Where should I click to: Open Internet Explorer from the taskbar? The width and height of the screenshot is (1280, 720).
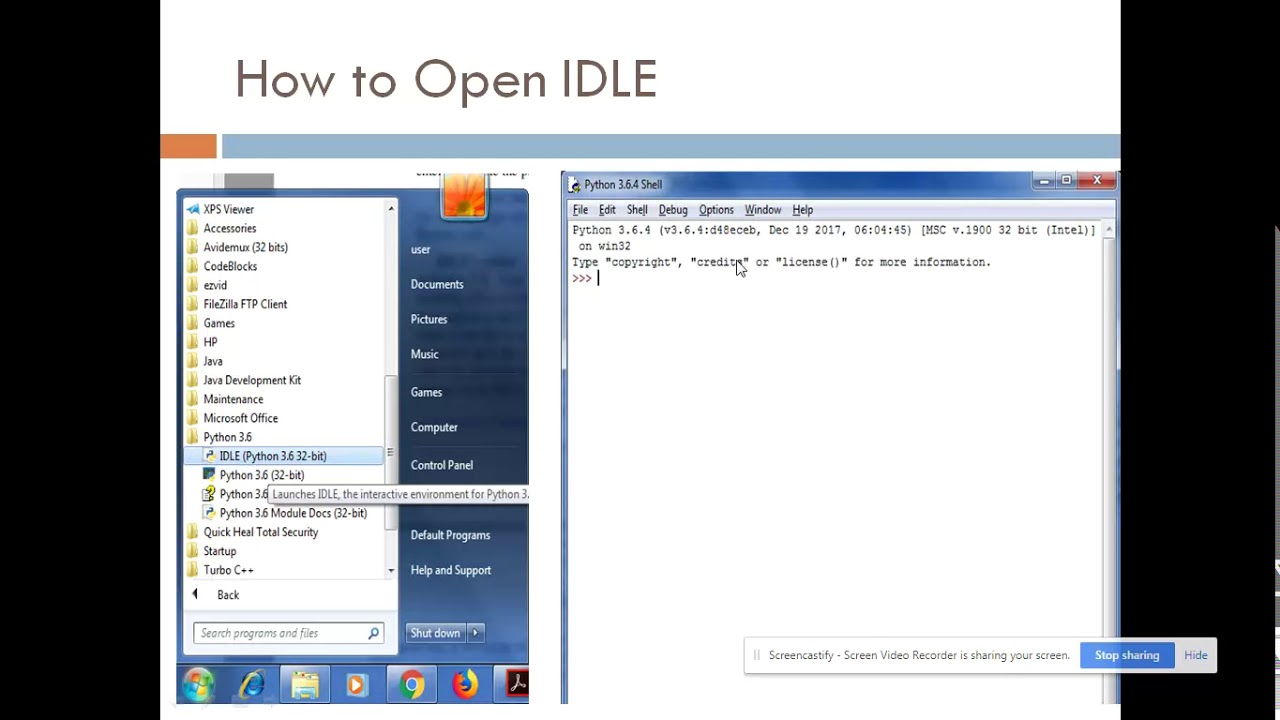[252, 685]
